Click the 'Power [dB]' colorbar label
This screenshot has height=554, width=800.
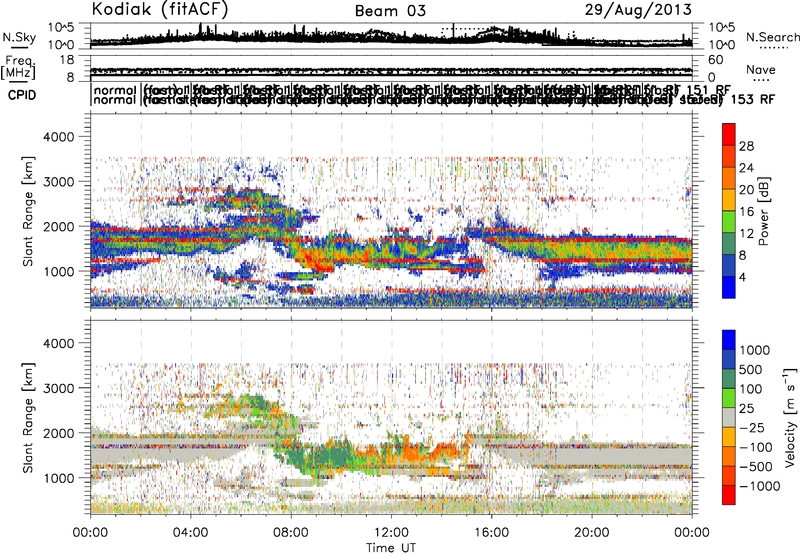tap(763, 211)
